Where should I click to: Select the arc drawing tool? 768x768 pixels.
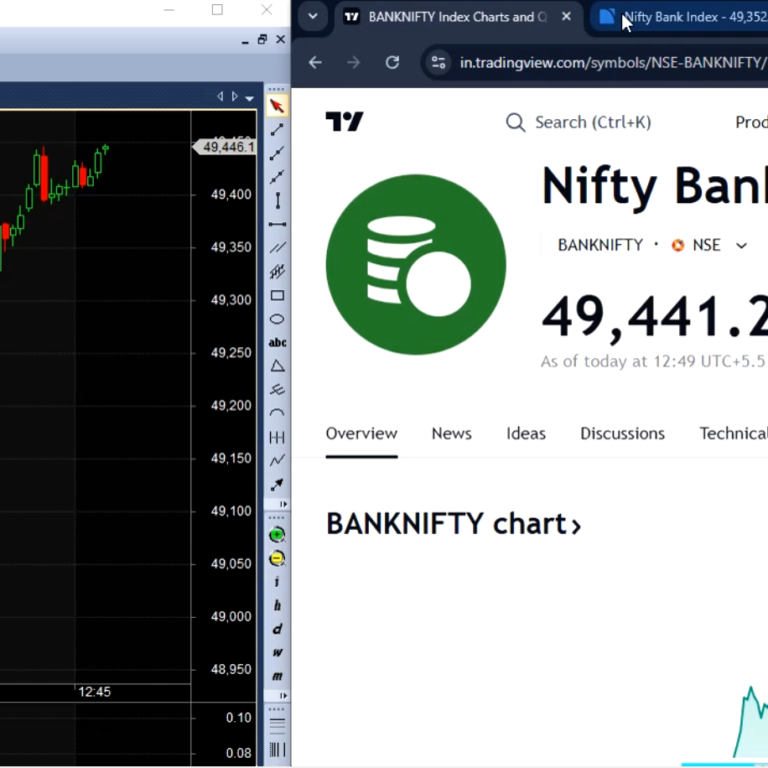[x=277, y=413]
